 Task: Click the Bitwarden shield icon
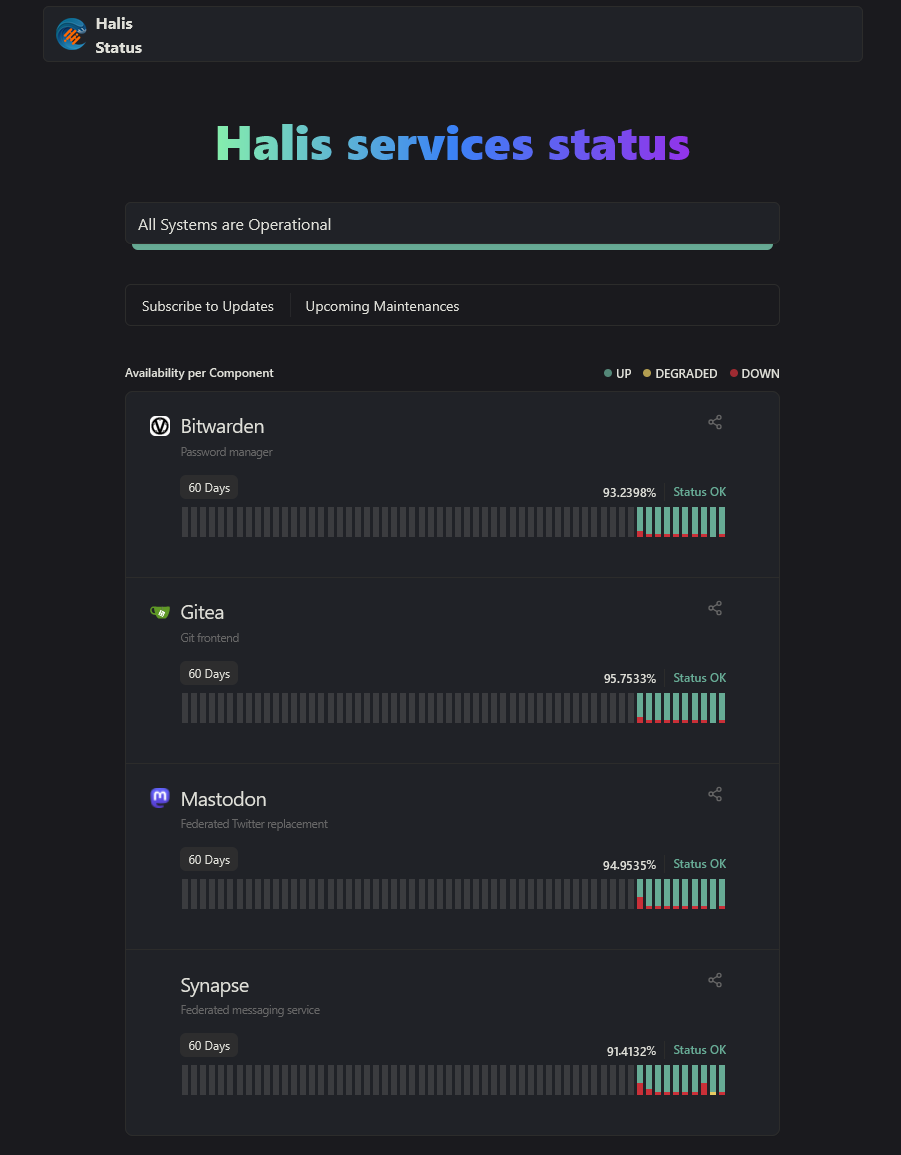pos(160,426)
